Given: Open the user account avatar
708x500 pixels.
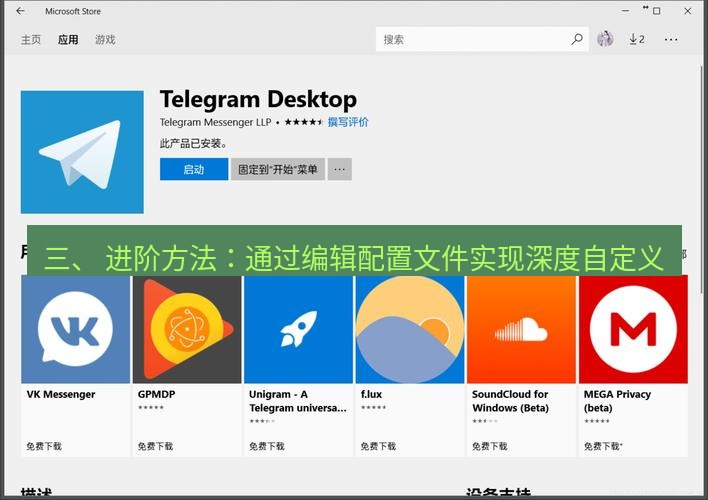Looking at the screenshot, I should (605, 39).
